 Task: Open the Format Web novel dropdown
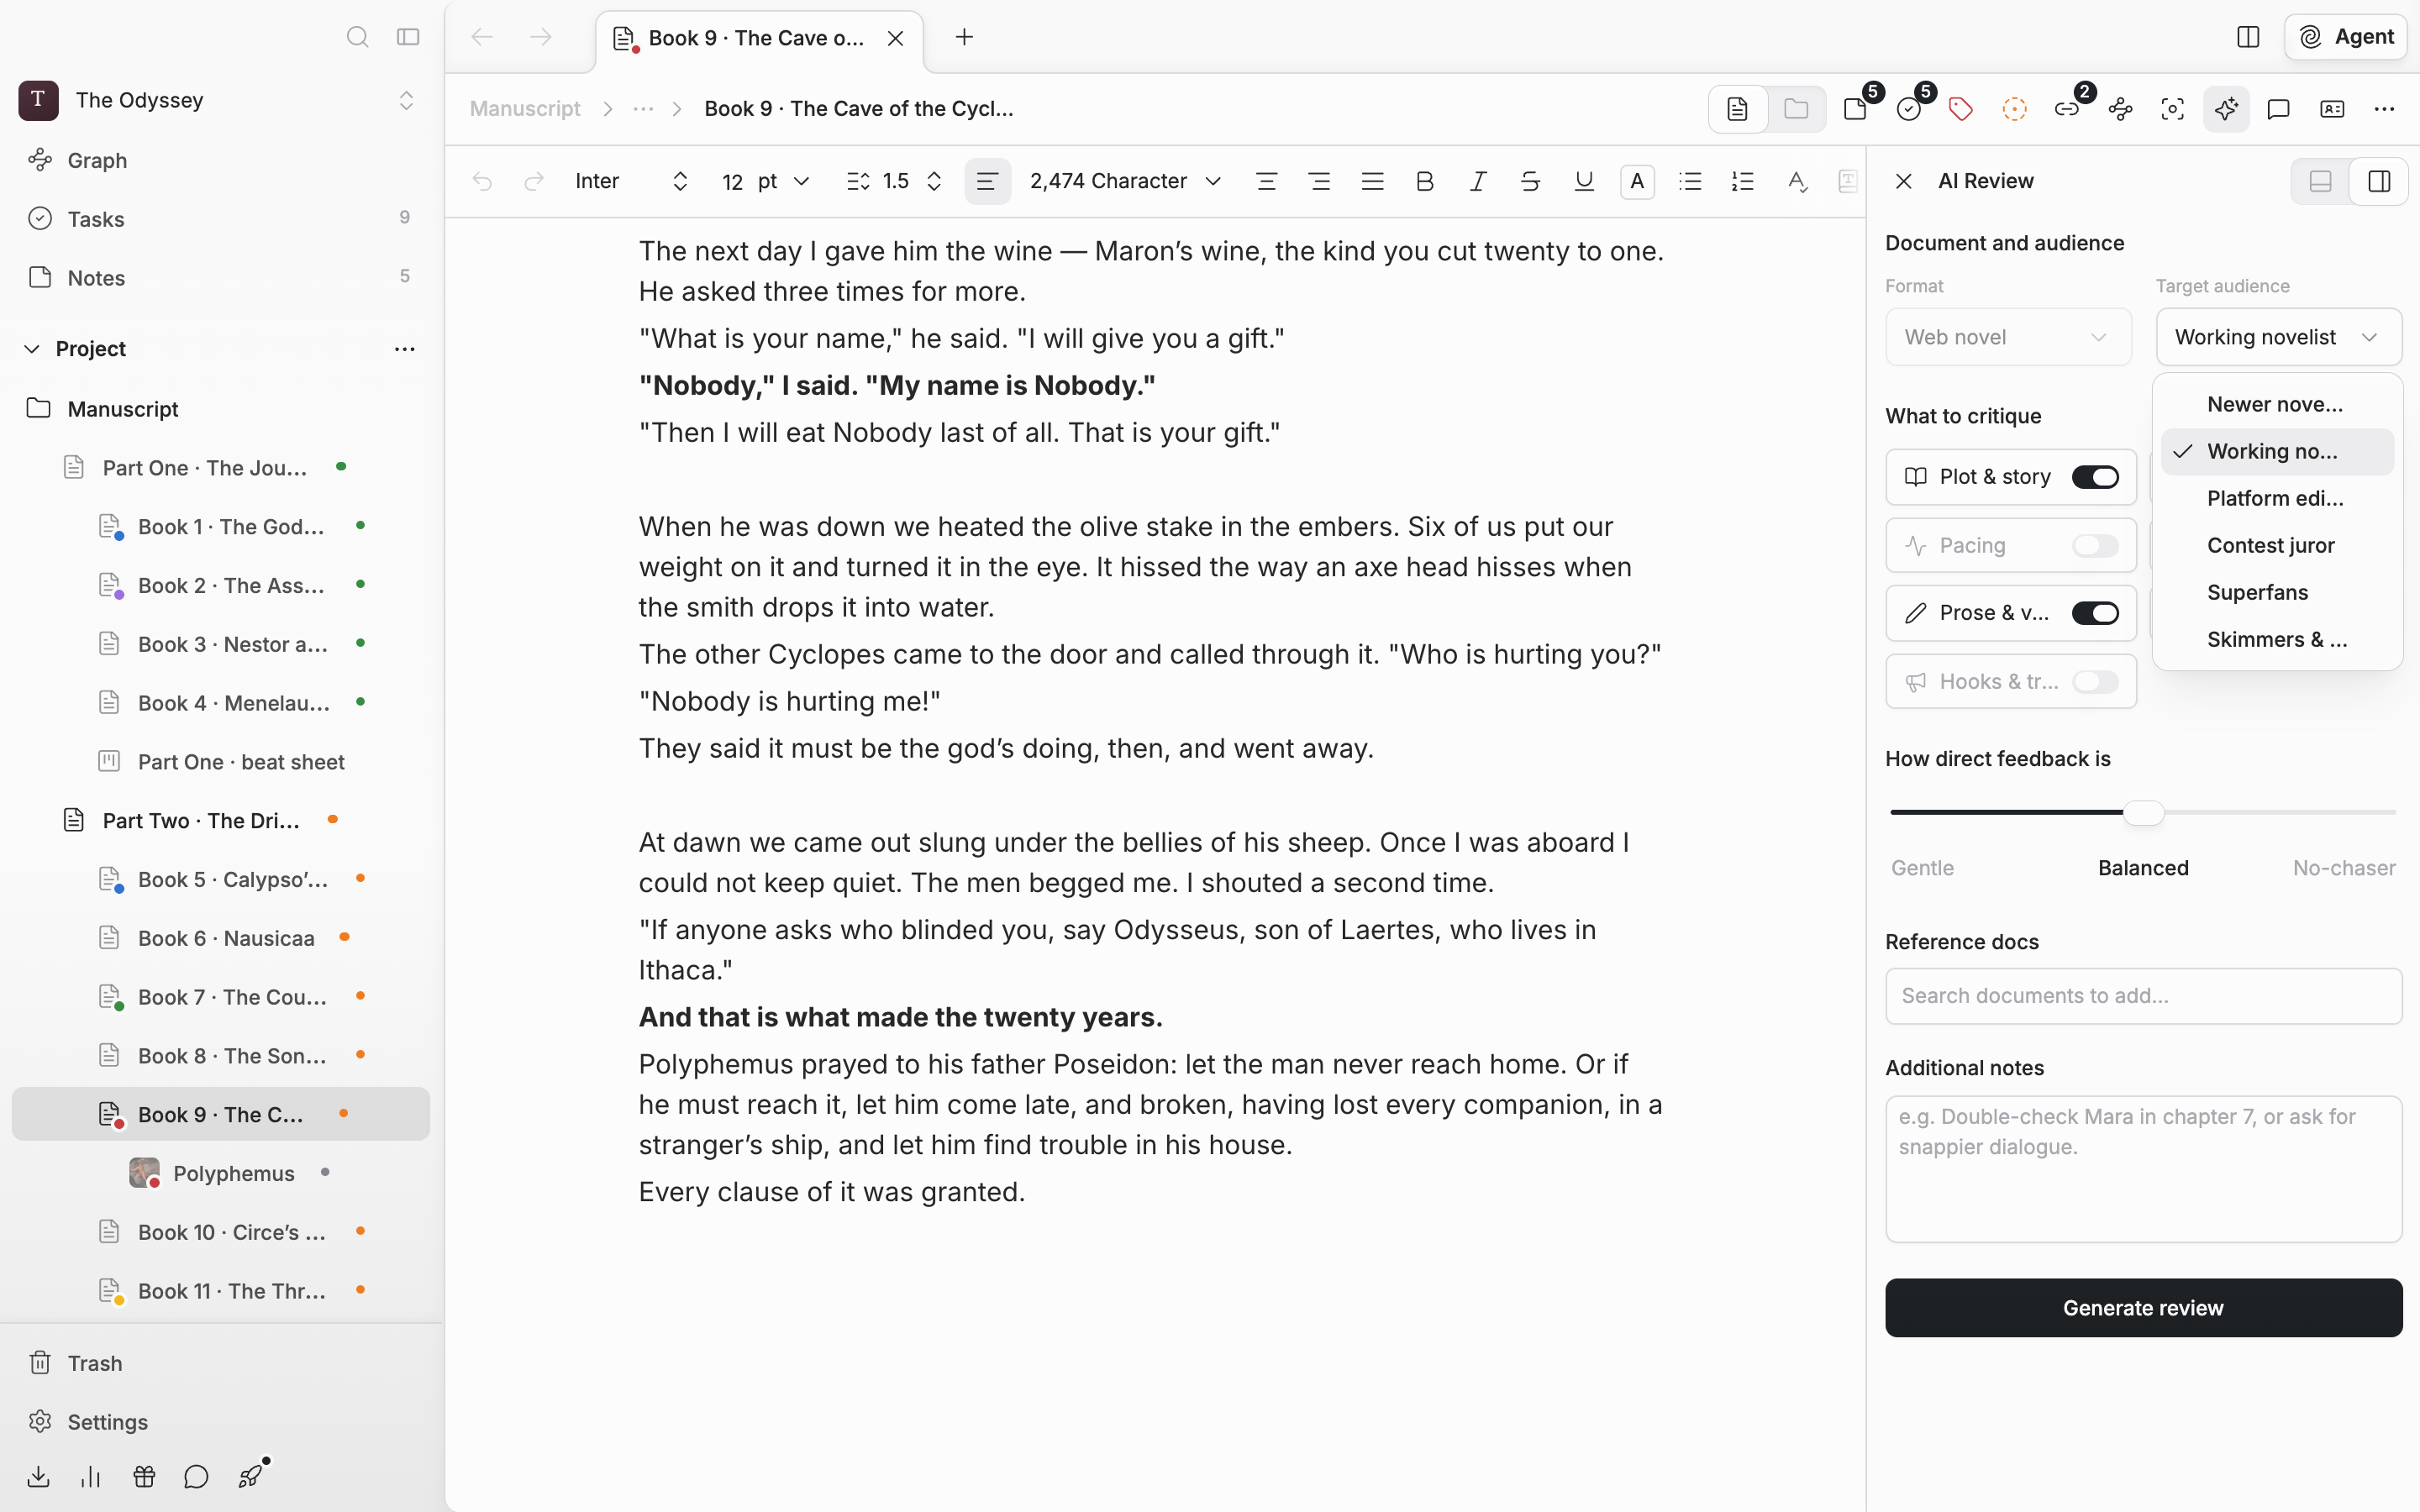click(x=2008, y=337)
